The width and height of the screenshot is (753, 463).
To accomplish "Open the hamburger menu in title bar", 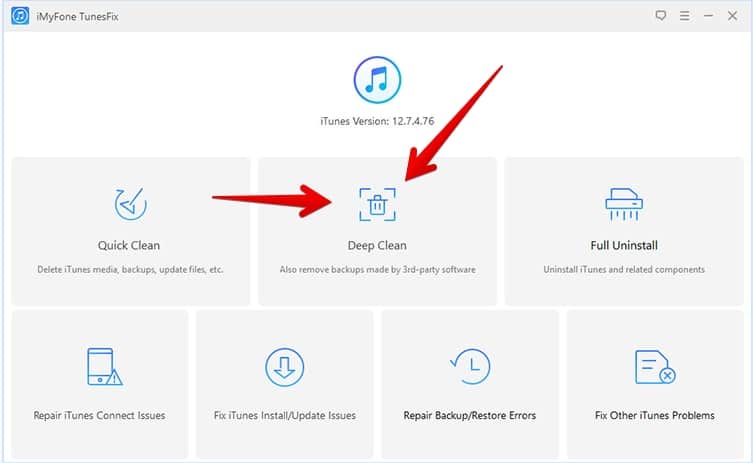I will point(685,16).
